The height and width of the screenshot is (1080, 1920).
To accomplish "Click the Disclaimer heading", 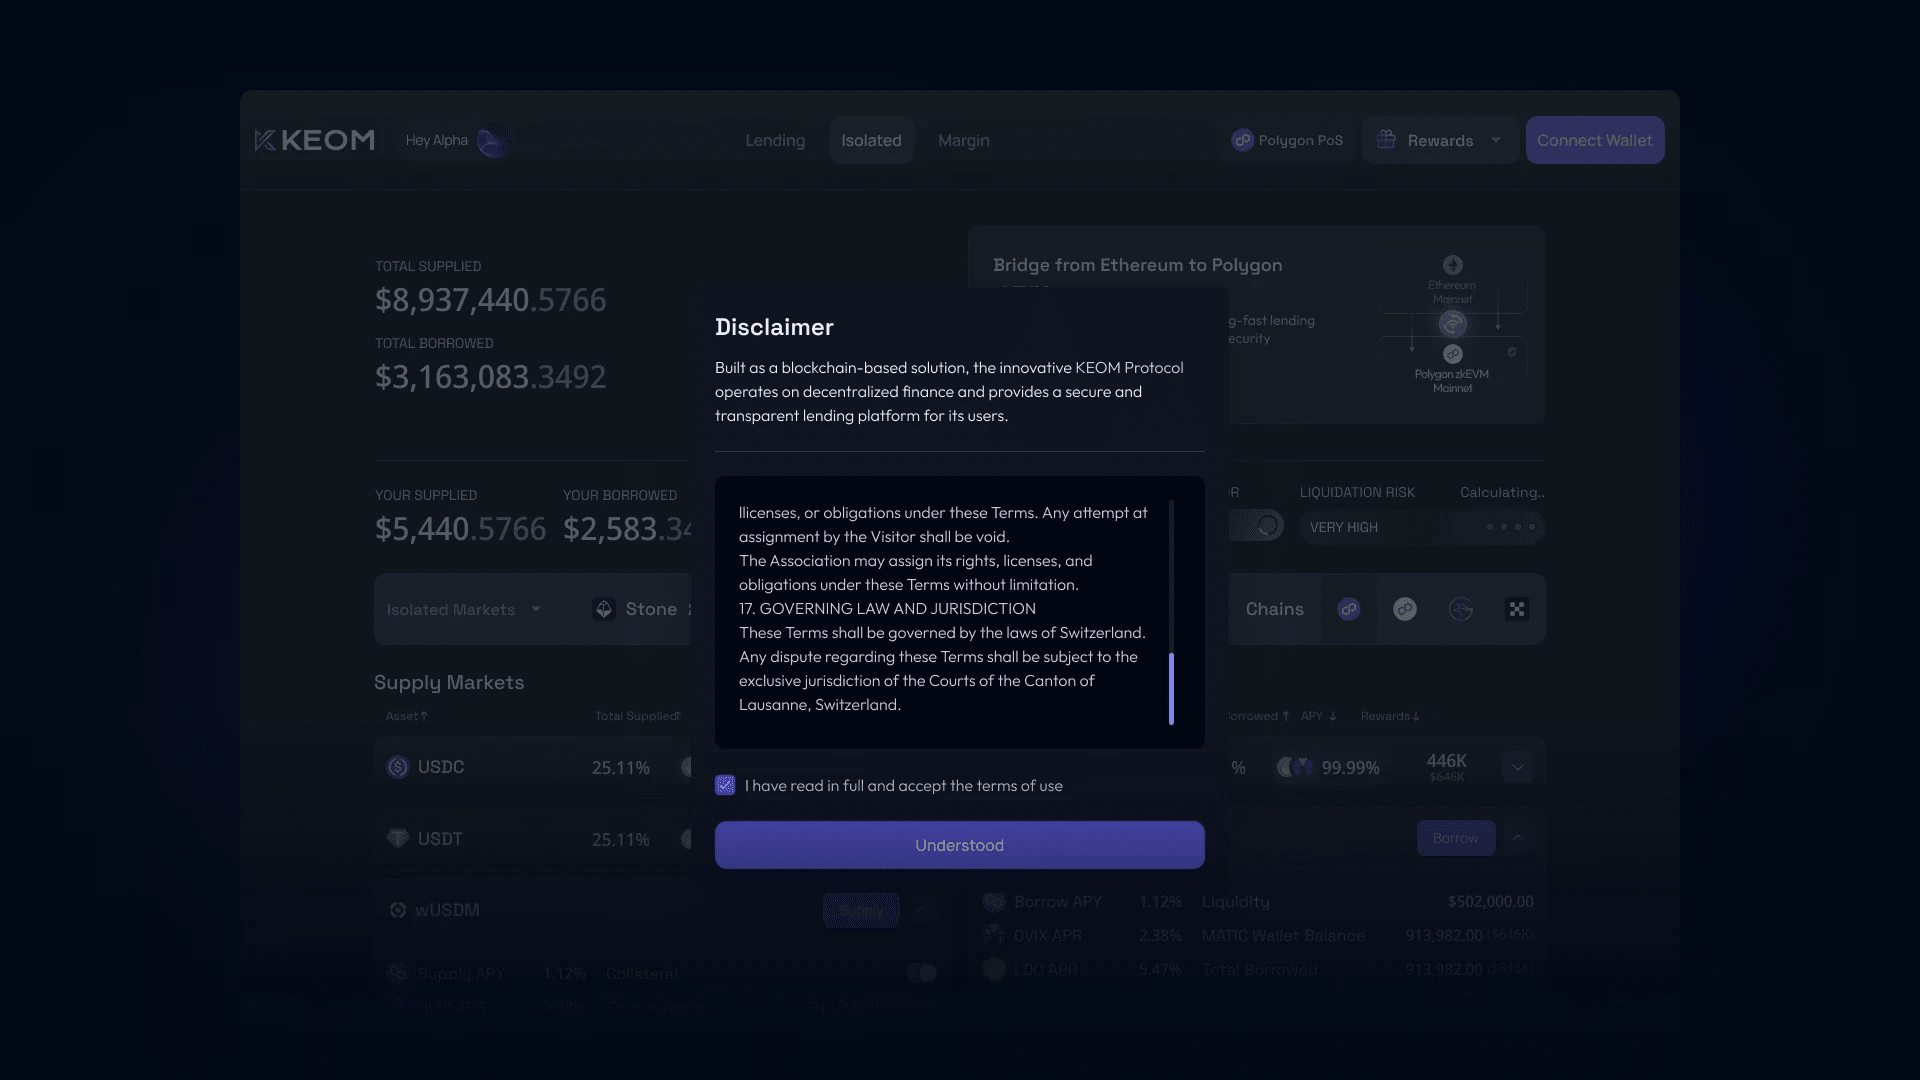I will click(x=774, y=327).
